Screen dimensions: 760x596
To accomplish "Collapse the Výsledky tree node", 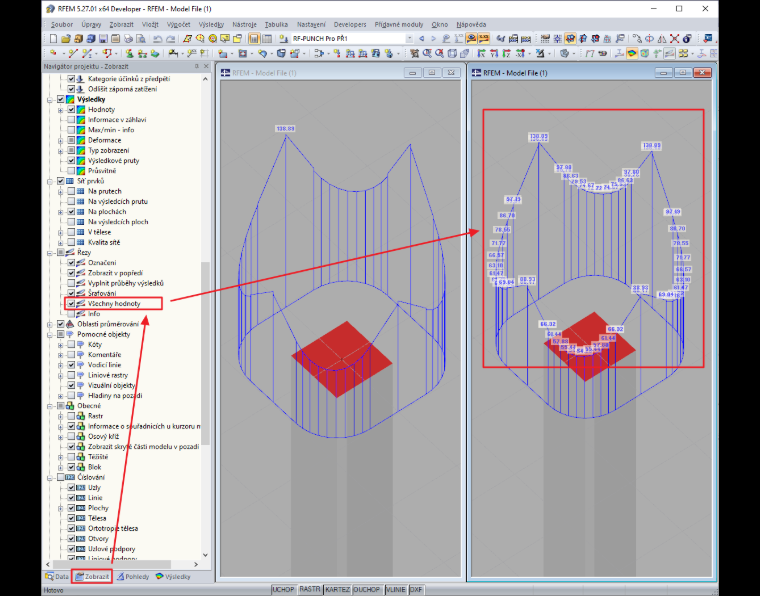I will click(x=50, y=99).
